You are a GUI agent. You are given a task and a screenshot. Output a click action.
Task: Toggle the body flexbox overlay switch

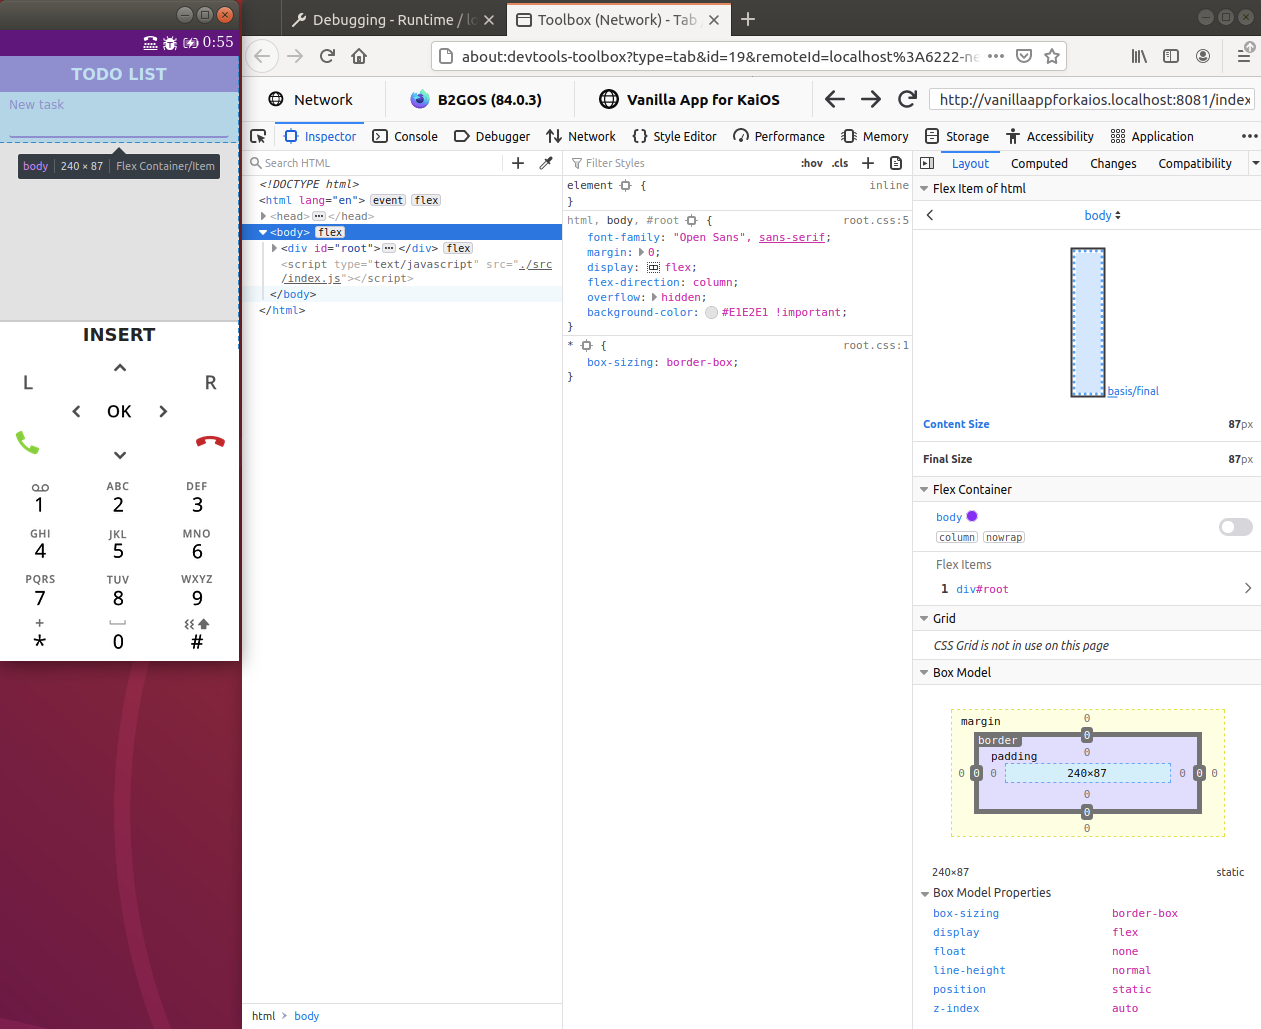point(1235,527)
